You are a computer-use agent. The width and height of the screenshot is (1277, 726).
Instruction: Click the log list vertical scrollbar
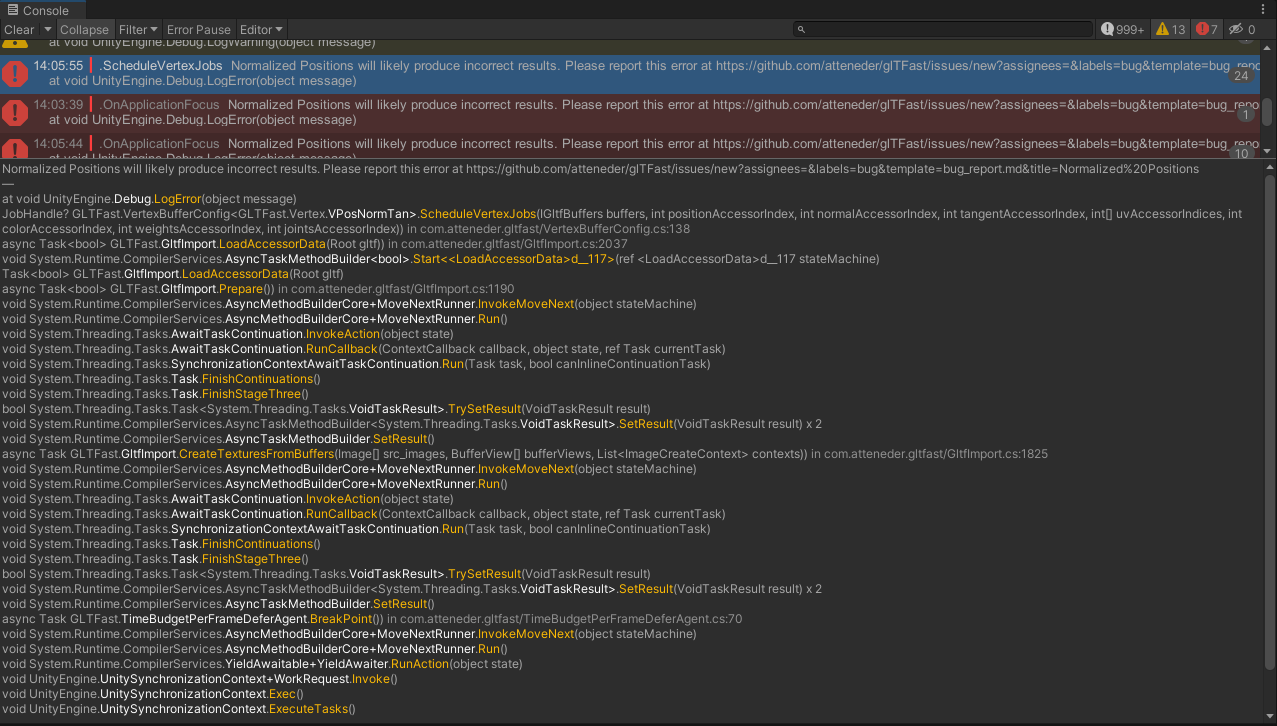(x=1267, y=110)
